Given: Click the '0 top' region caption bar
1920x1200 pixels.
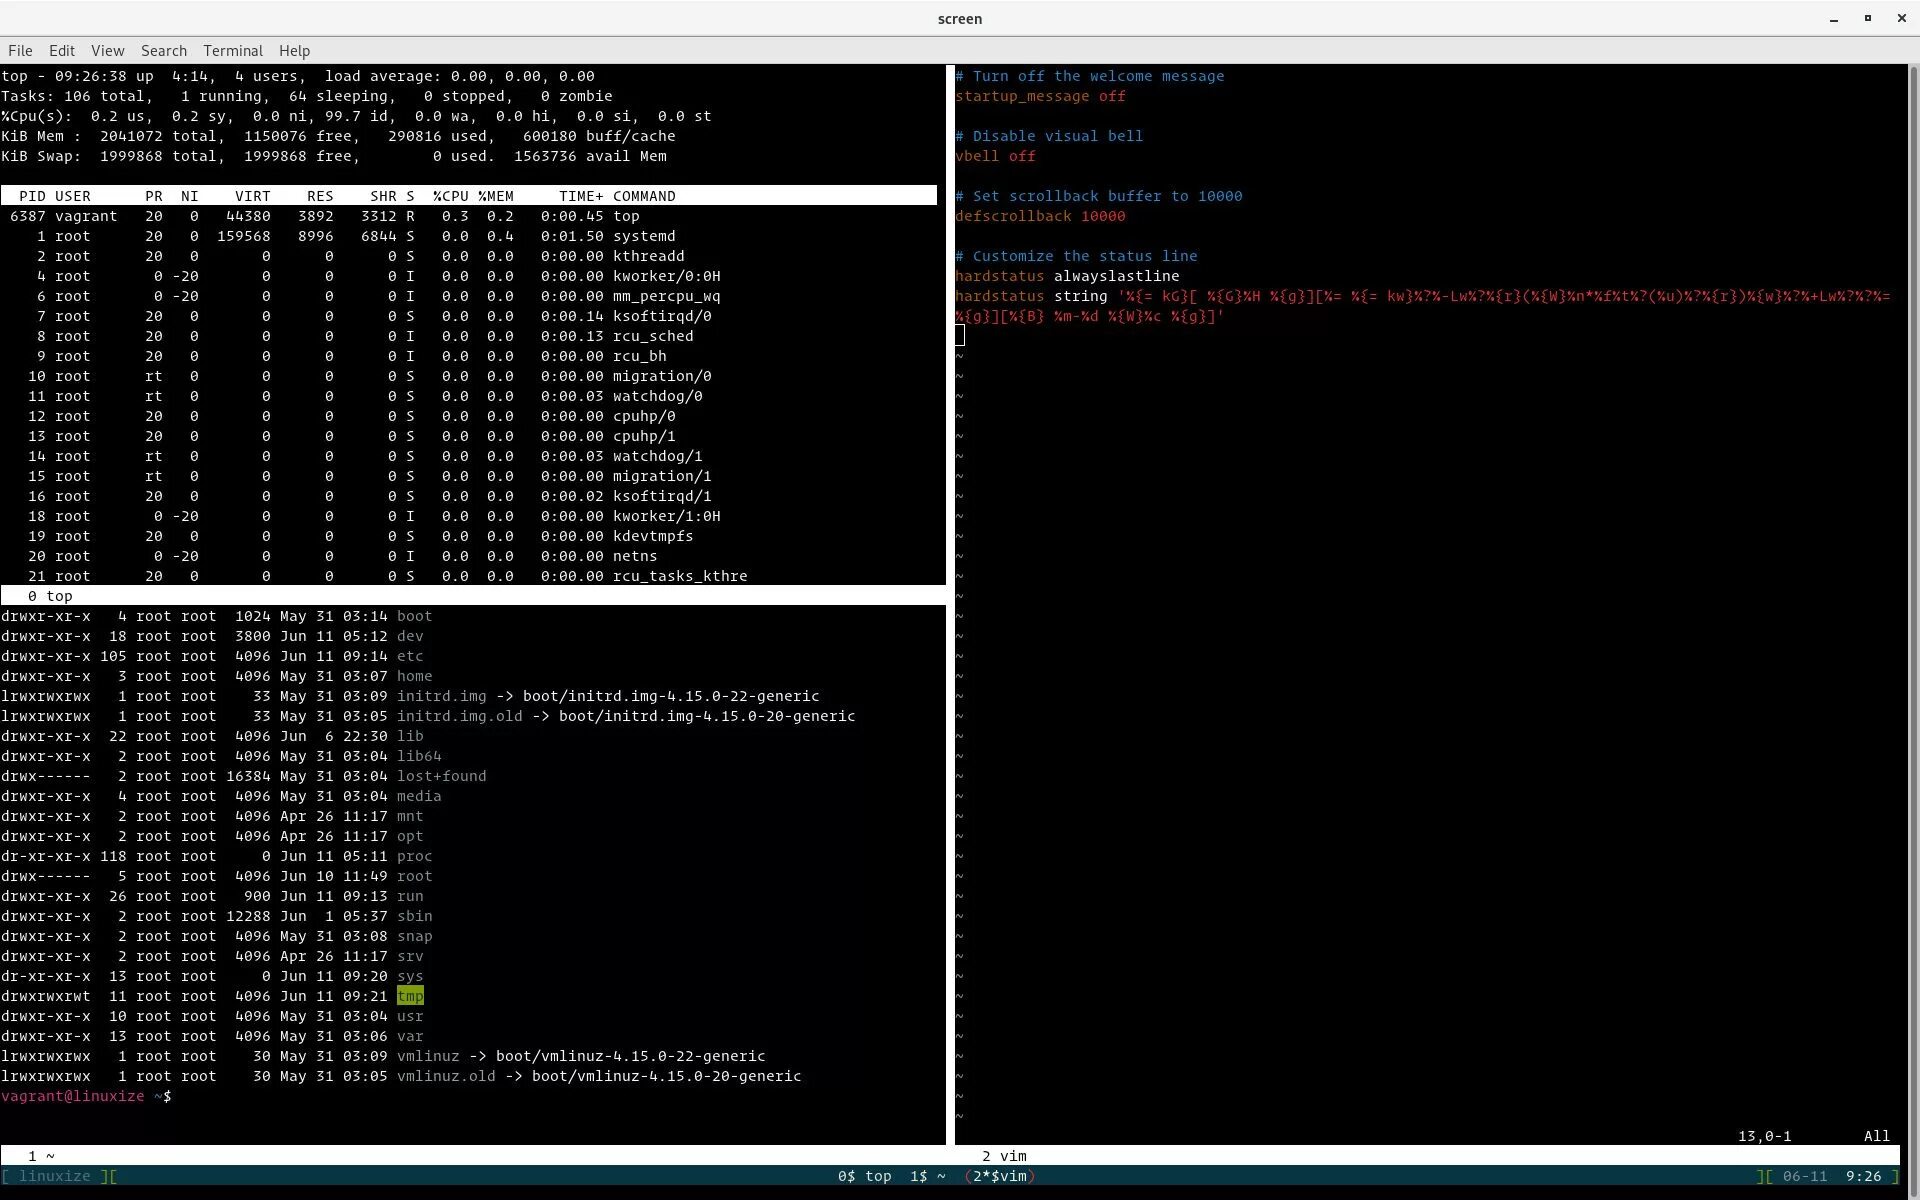Looking at the screenshot, I should (50, 596).
